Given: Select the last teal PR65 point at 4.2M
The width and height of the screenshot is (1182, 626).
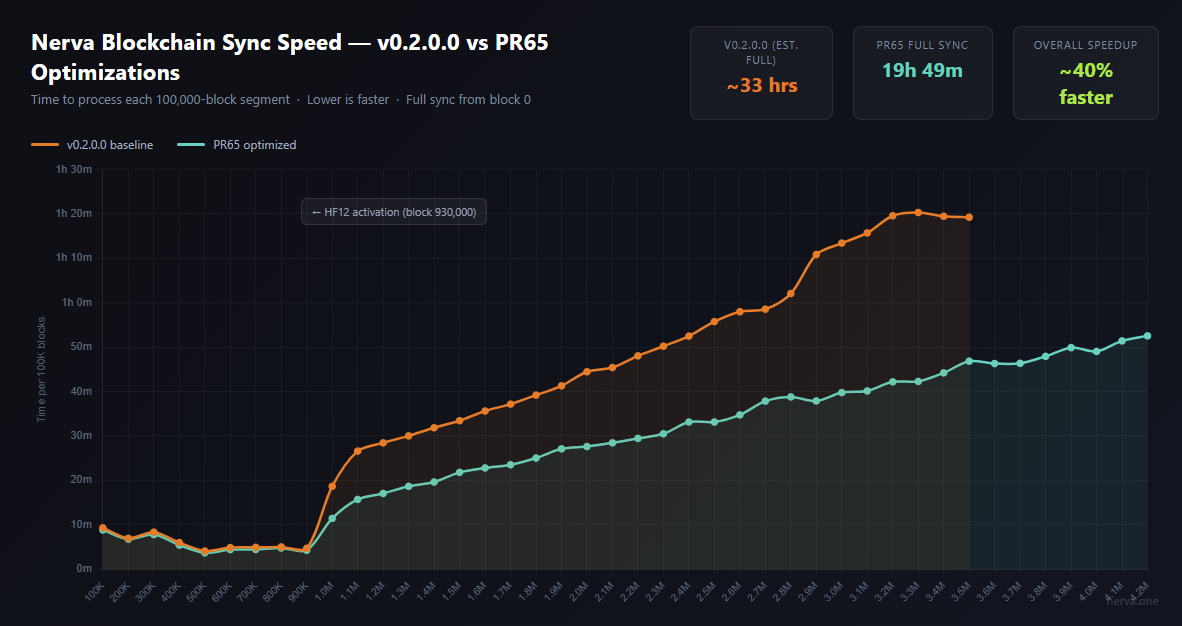Looking at the screenshot, I should [x=1147, y=336].
